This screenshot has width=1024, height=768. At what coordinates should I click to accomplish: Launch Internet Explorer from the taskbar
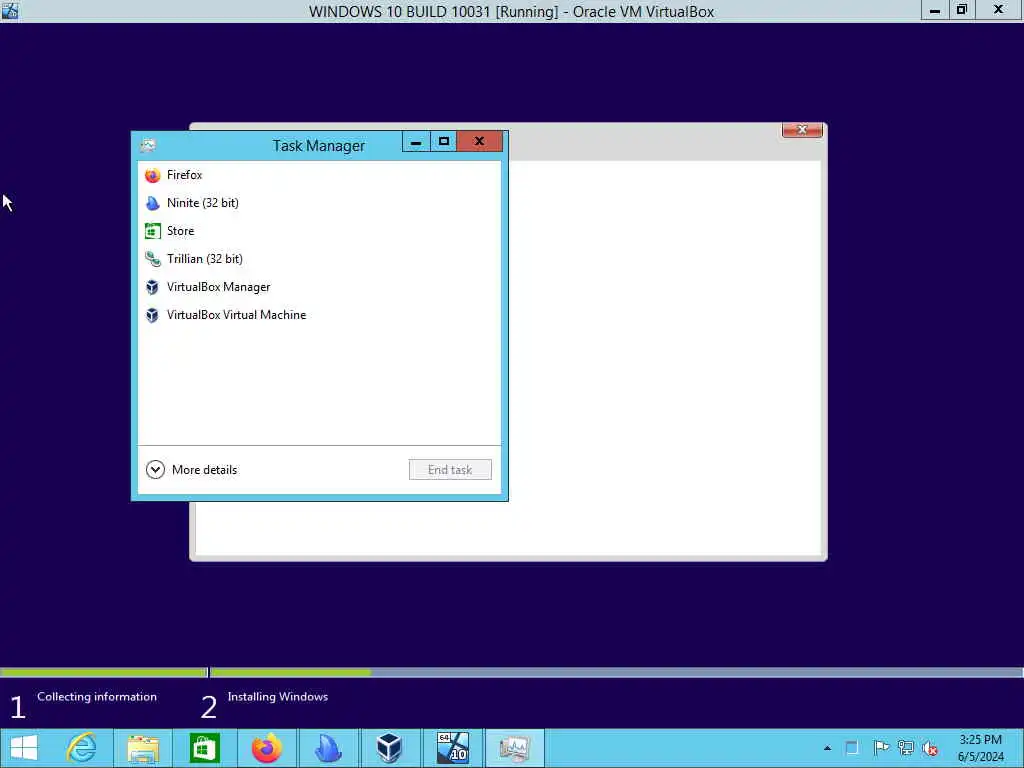82,748
